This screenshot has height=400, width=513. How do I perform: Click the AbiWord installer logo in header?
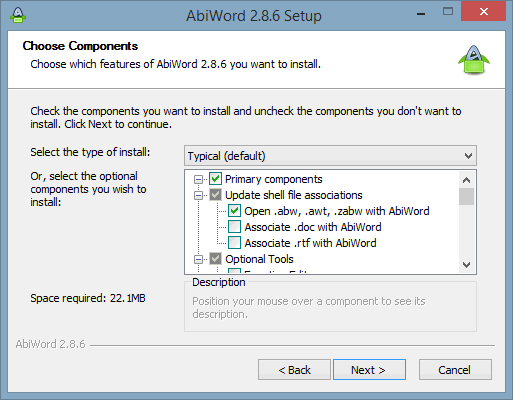click(x=474, y=60)
